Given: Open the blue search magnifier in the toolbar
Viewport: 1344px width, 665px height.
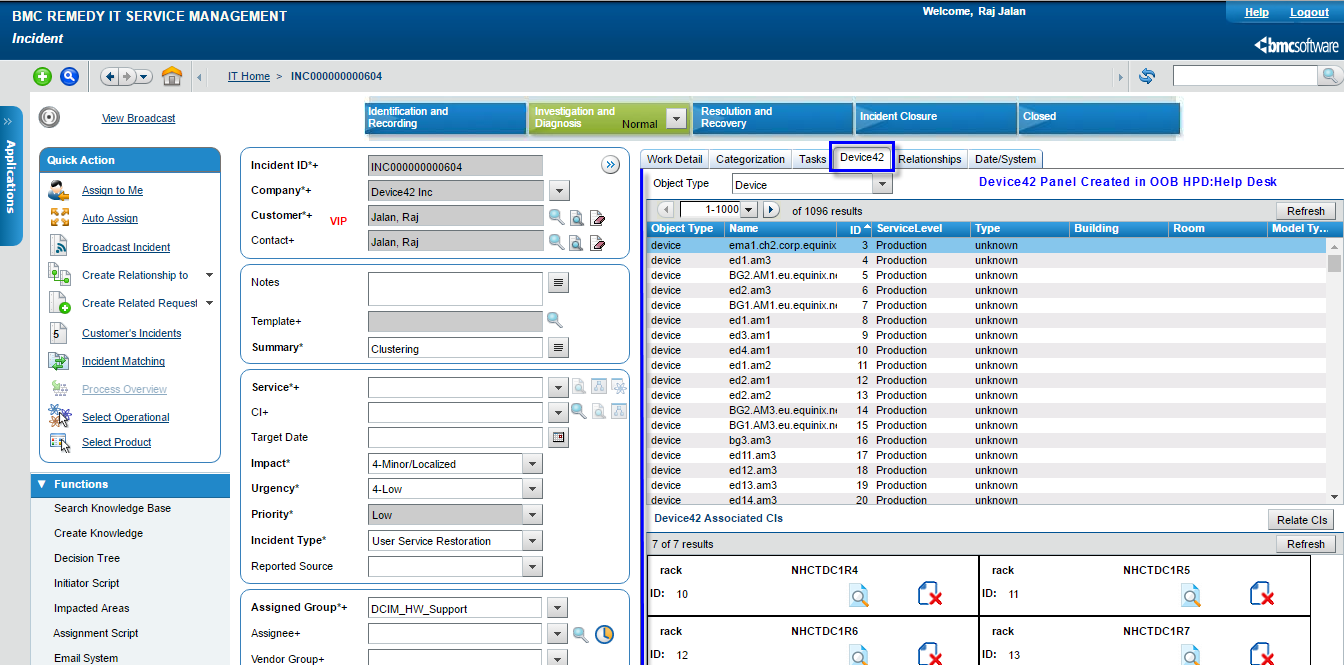Looking at the screenshot, I should (69, 76).
